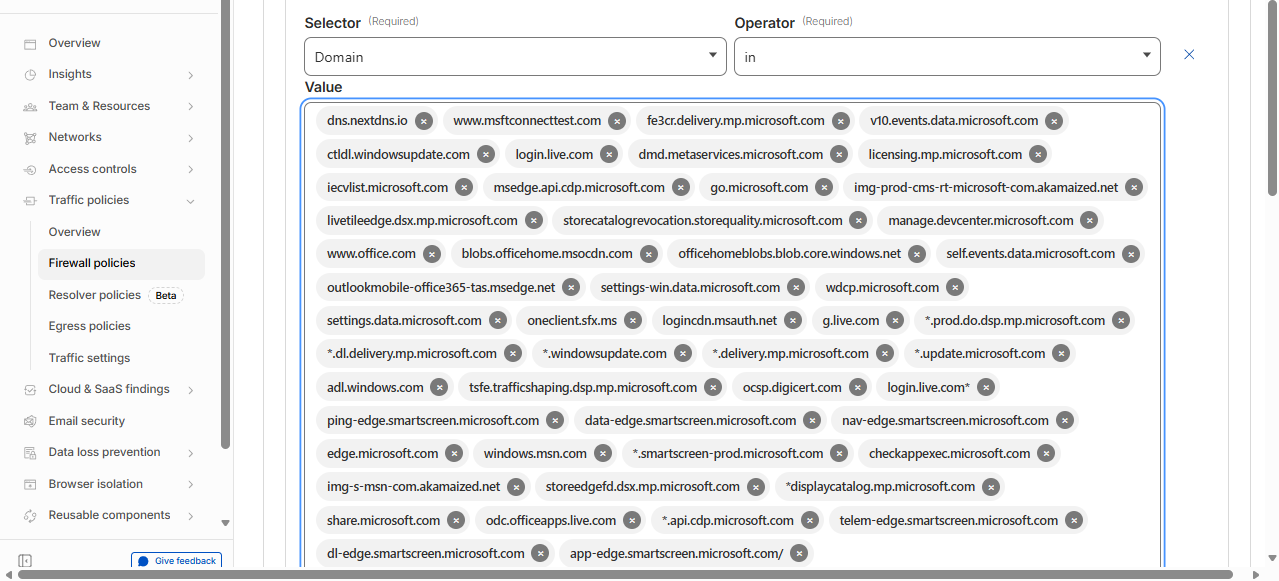The width and height of the screenshot is (1279, 581).
Task: Click the Give feedback button
Action: coord(176,561)
